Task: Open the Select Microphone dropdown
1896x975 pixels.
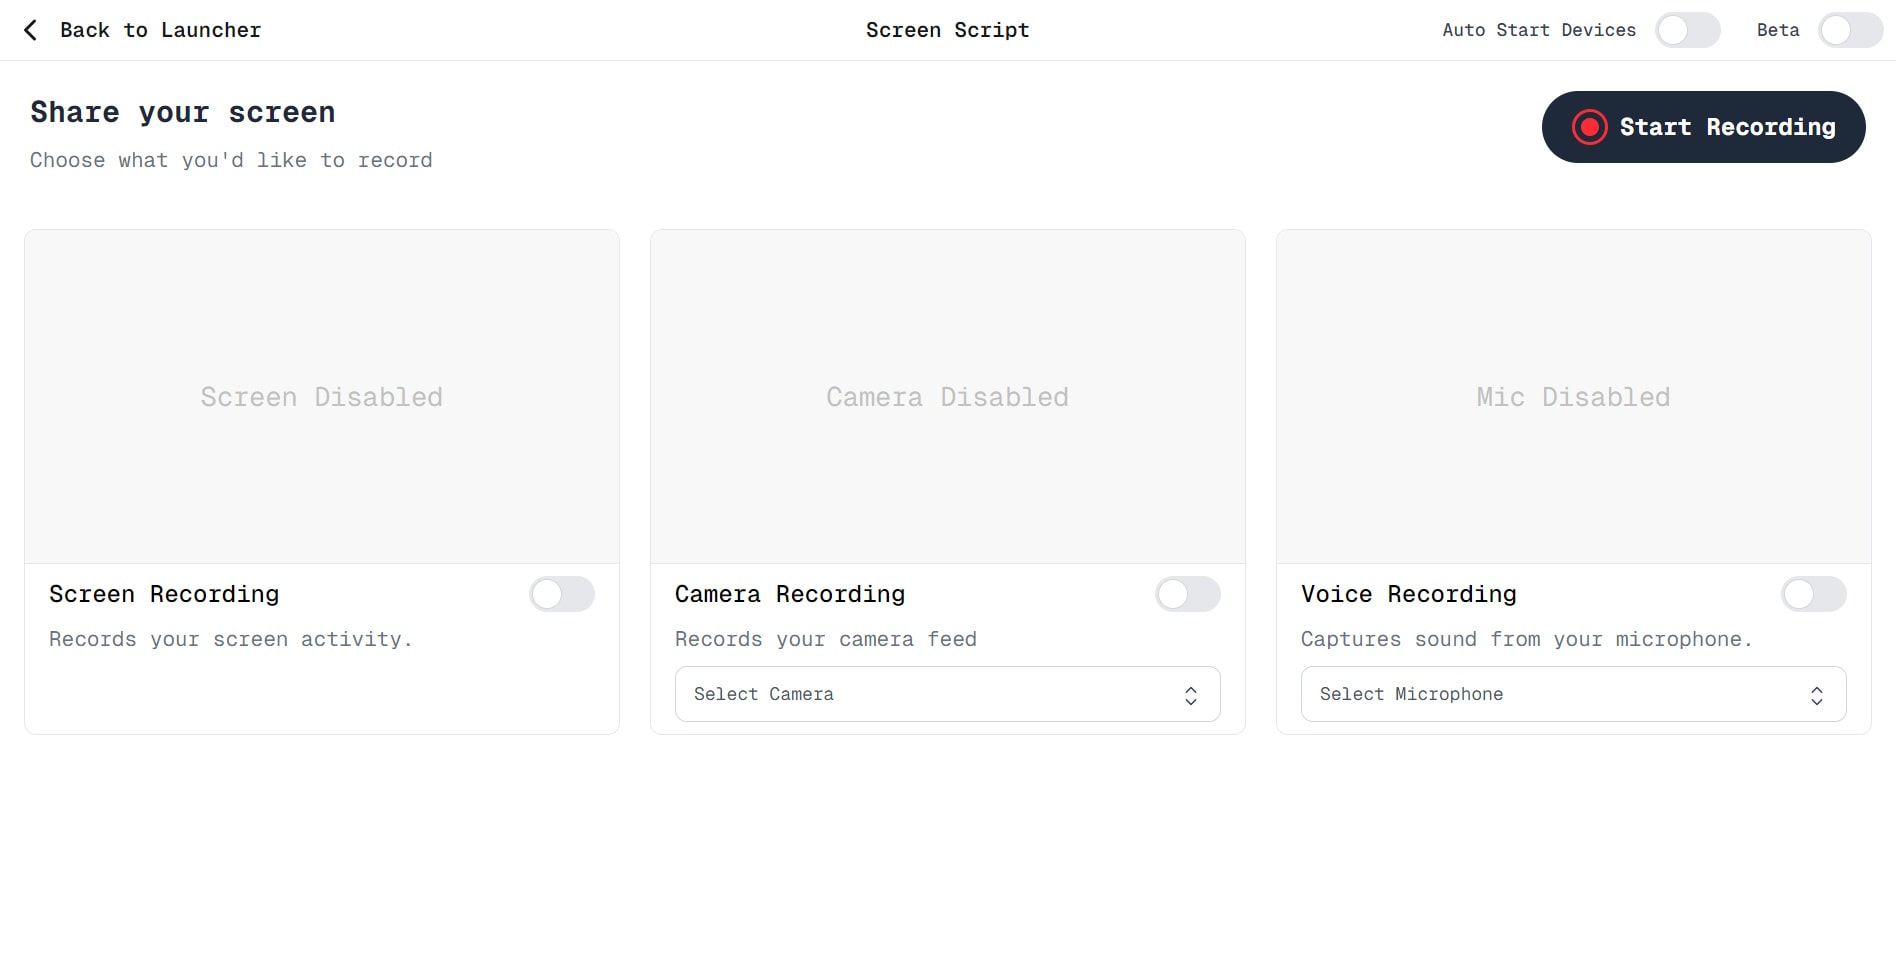Action: tap(1572, 694)
